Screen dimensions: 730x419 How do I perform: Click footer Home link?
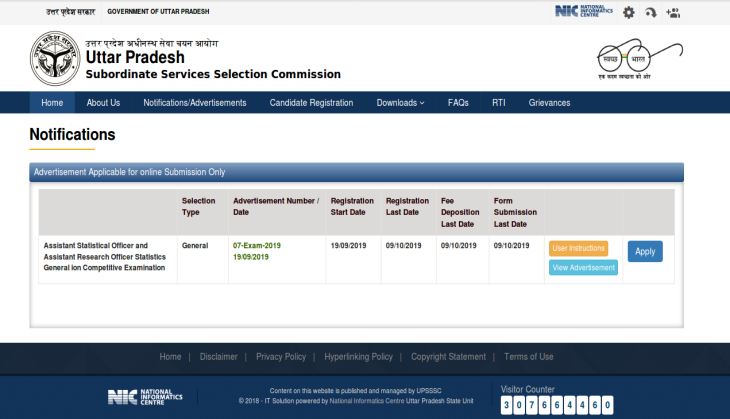[170, 357]
